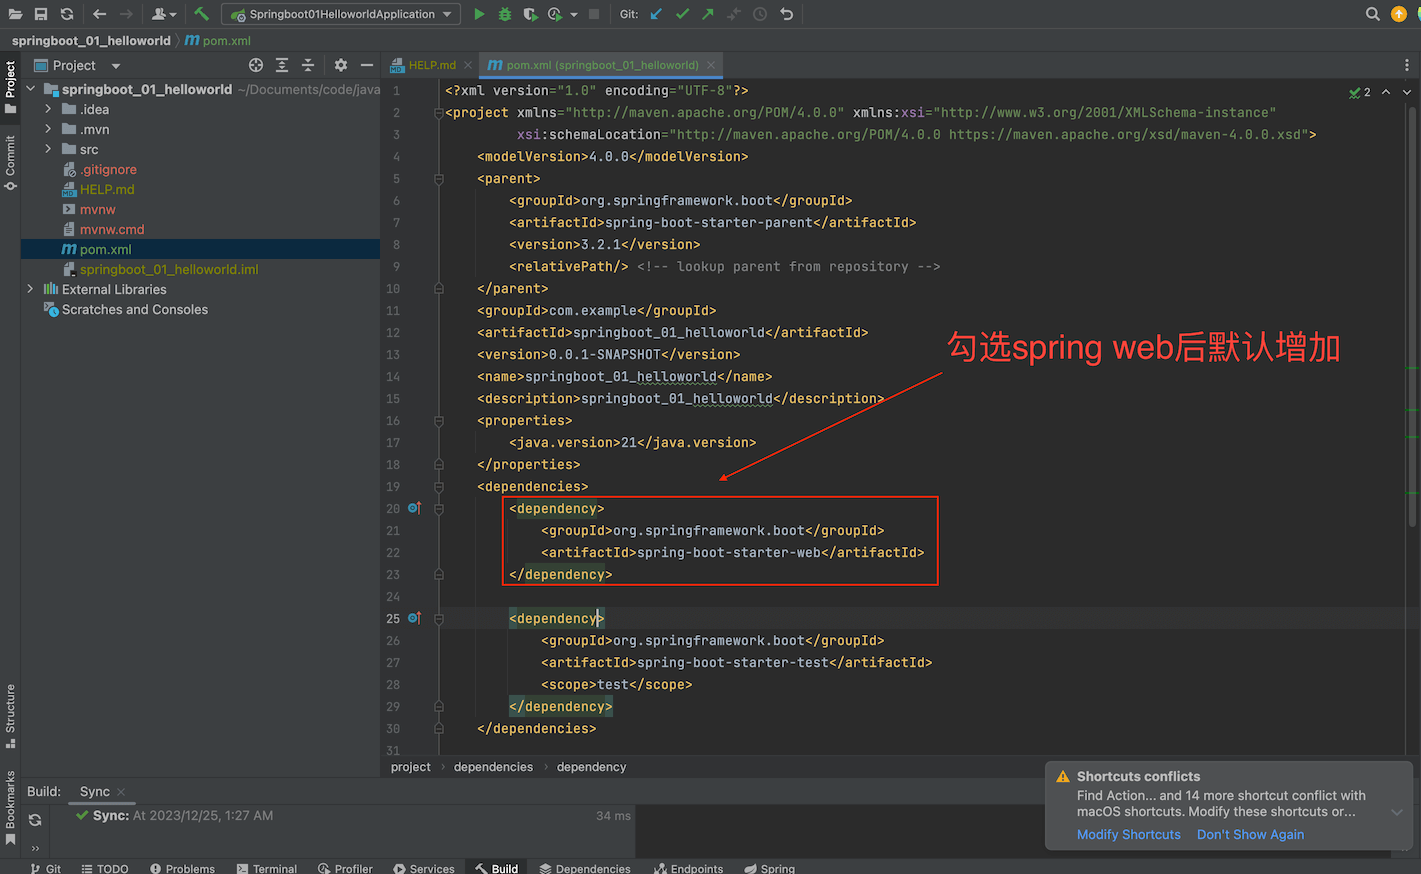Viewport: 1421px width, 874px height.
Task: Select mvnw.cmd file in project tree
Action: pos(112,229)
